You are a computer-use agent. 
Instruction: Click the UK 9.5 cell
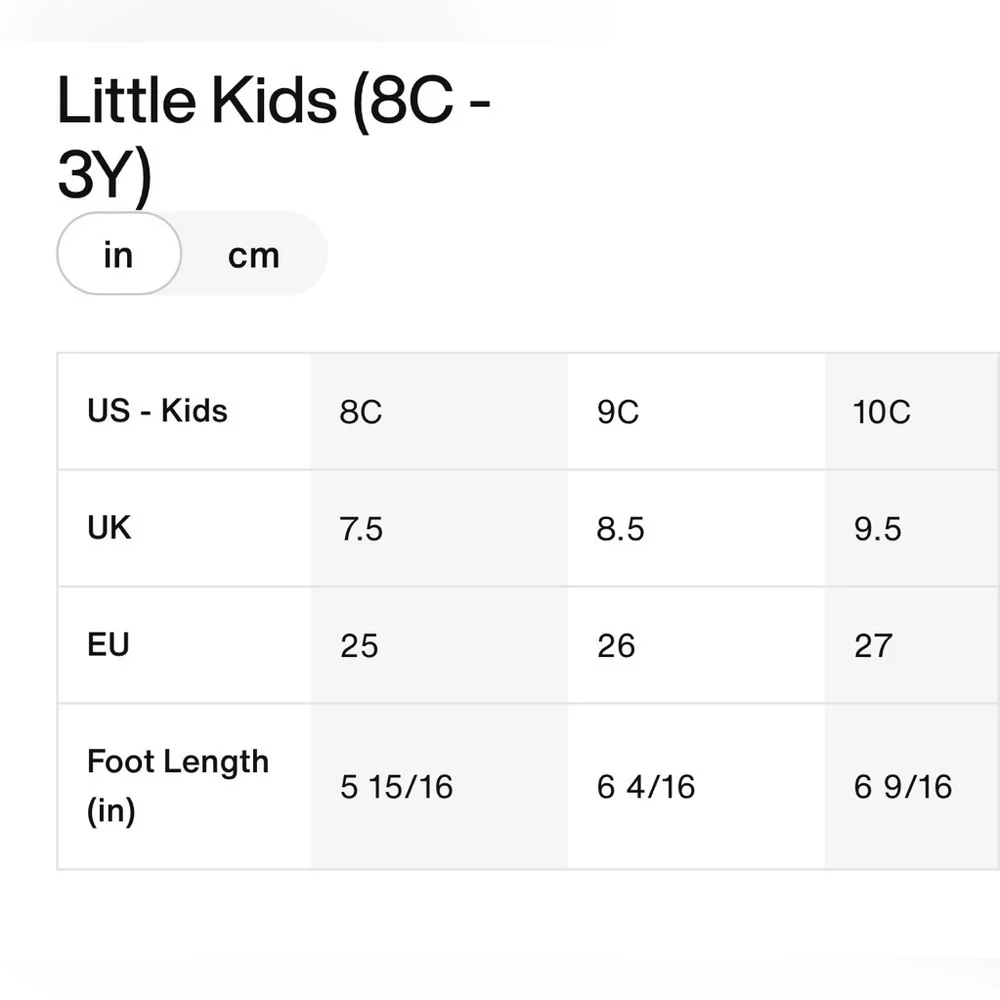coord(913,528)
